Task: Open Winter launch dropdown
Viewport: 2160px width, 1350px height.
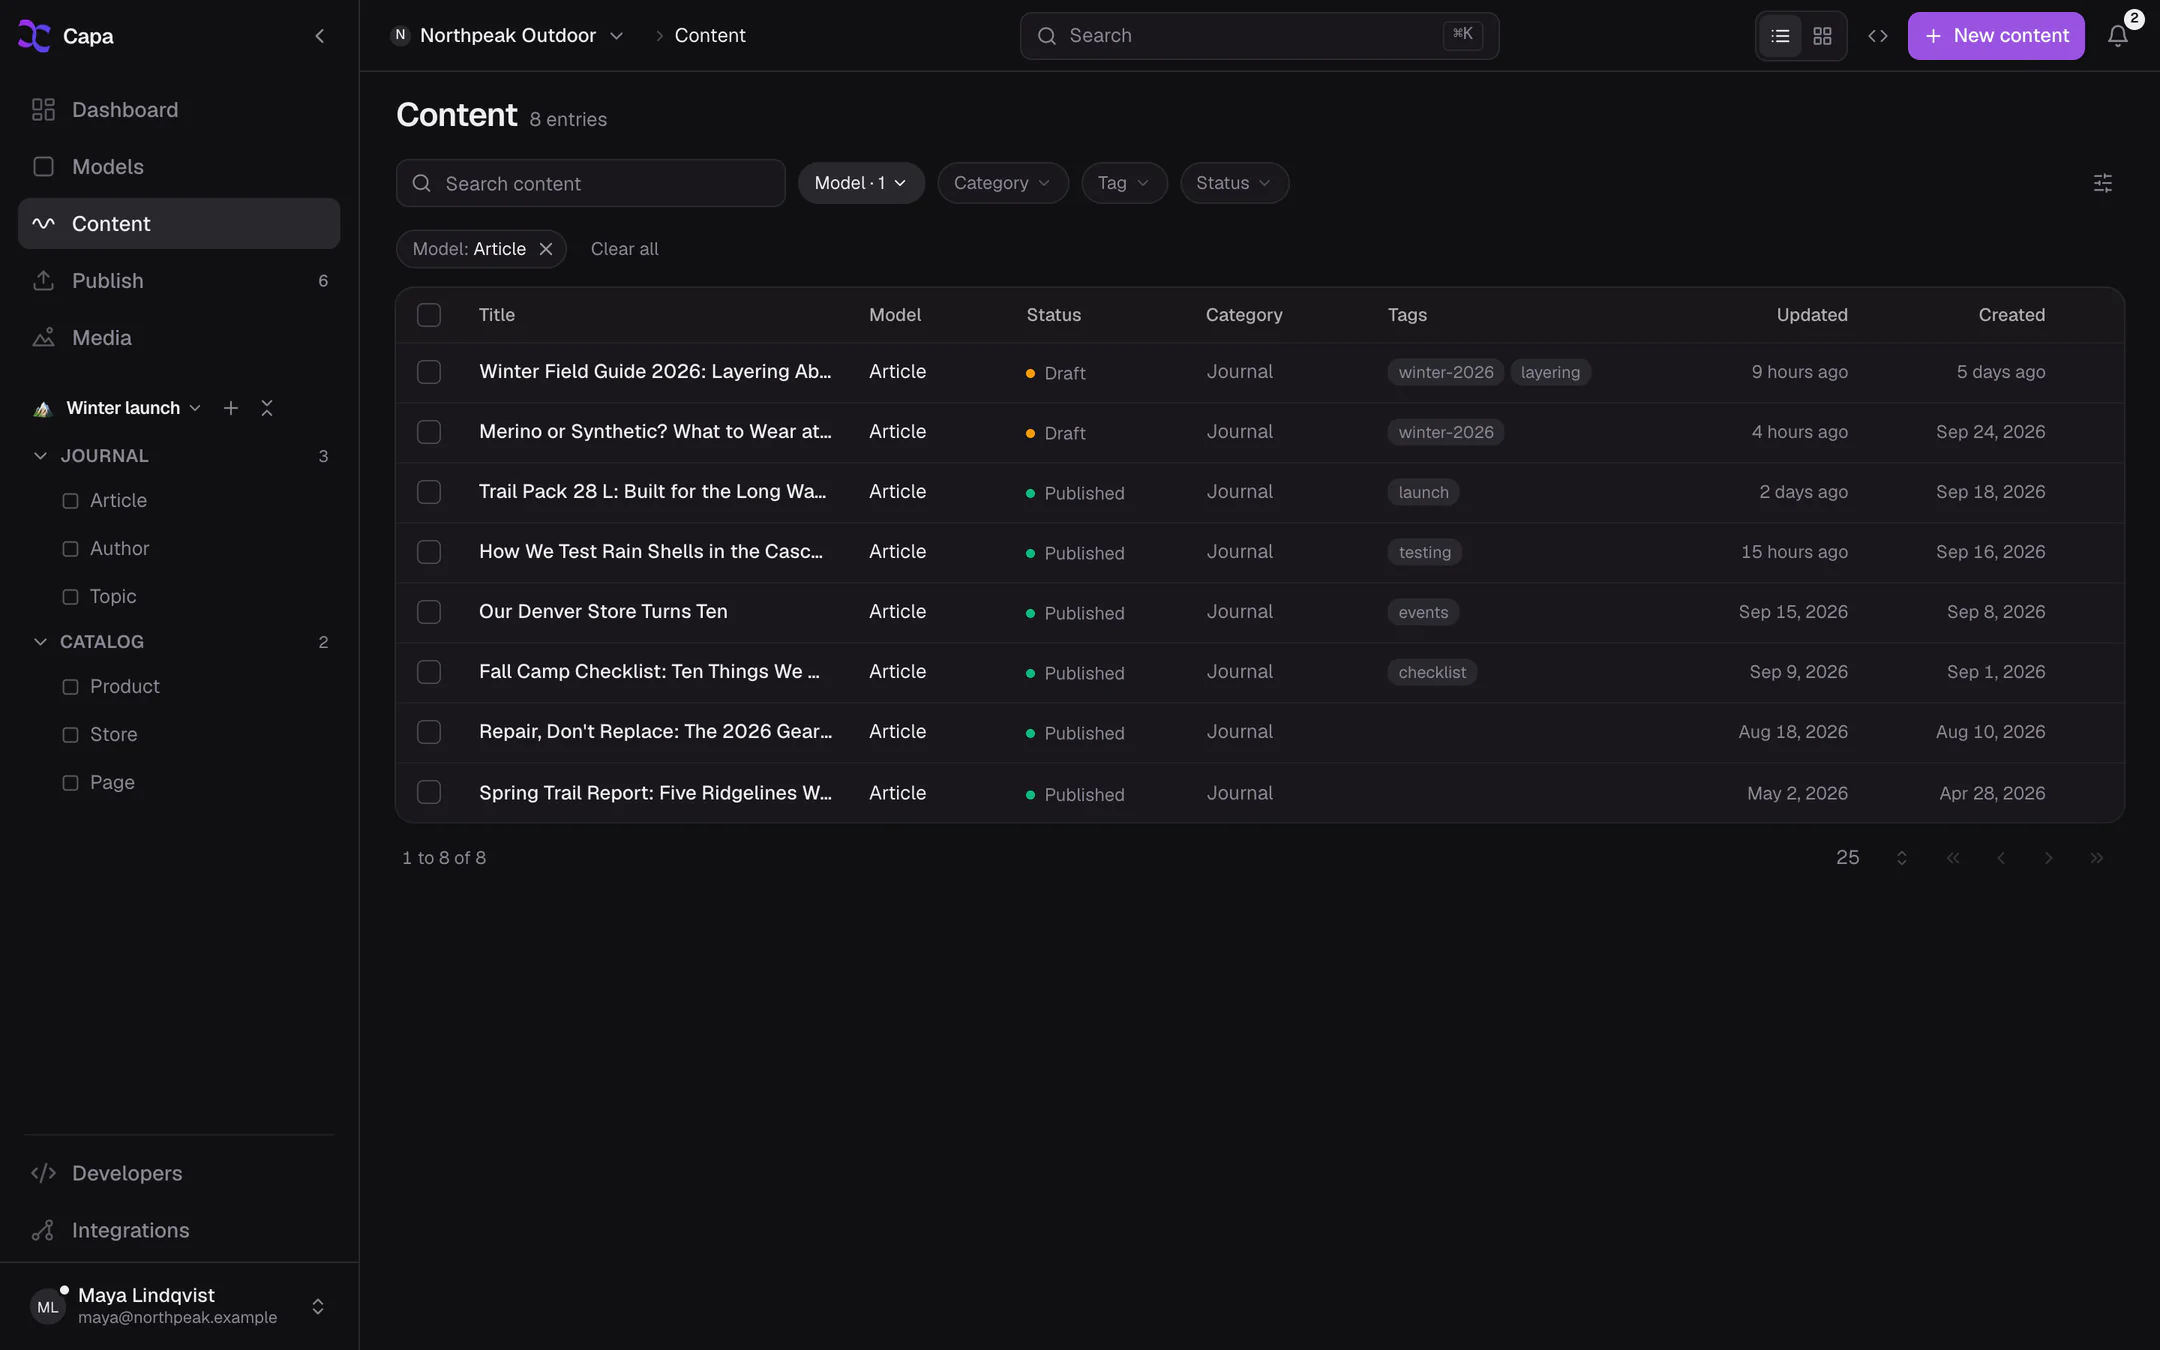Action: coord(133,408)
